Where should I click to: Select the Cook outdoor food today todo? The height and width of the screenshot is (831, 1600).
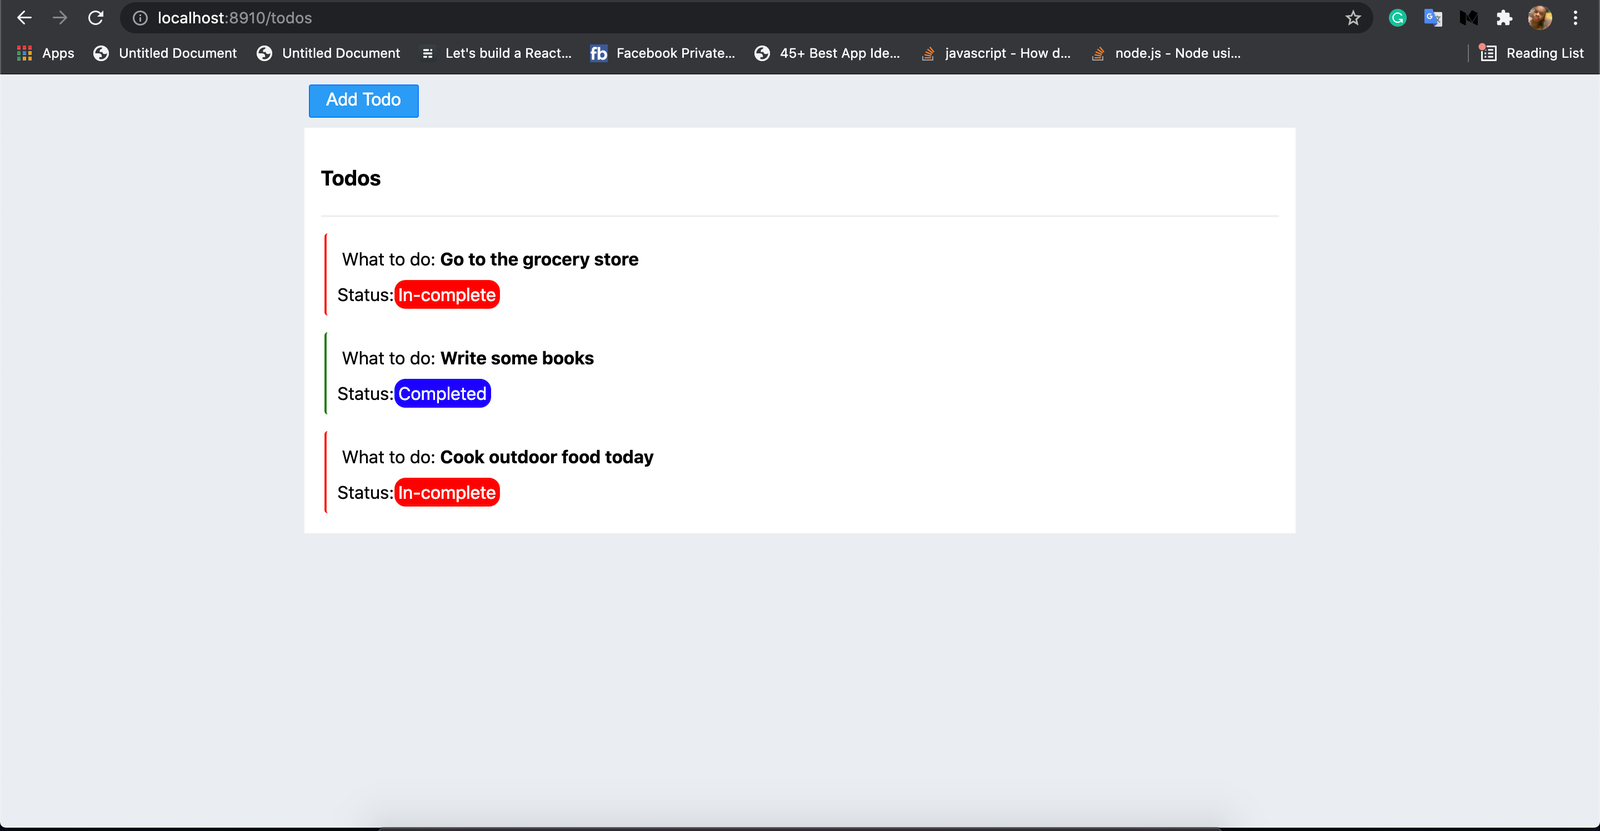547,457
